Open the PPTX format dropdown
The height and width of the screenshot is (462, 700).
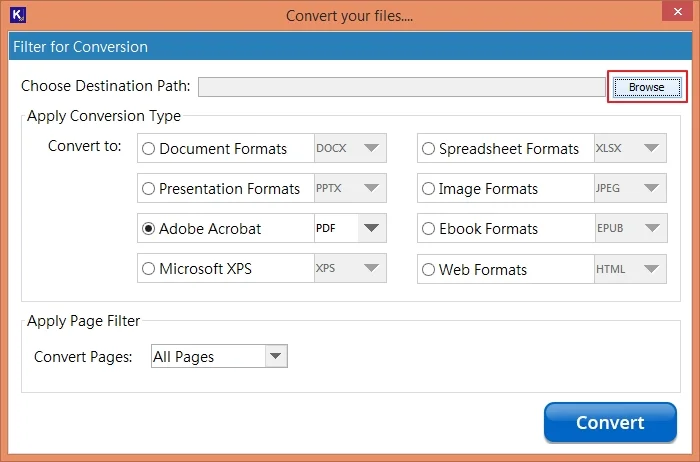(x=350, y=188)
